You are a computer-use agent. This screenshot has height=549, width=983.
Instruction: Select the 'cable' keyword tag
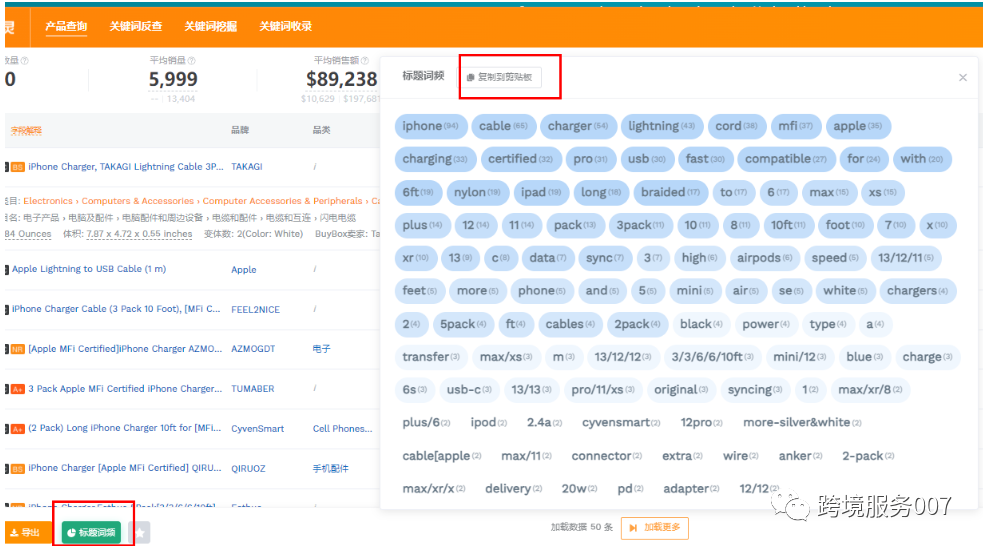pos(503,126)
